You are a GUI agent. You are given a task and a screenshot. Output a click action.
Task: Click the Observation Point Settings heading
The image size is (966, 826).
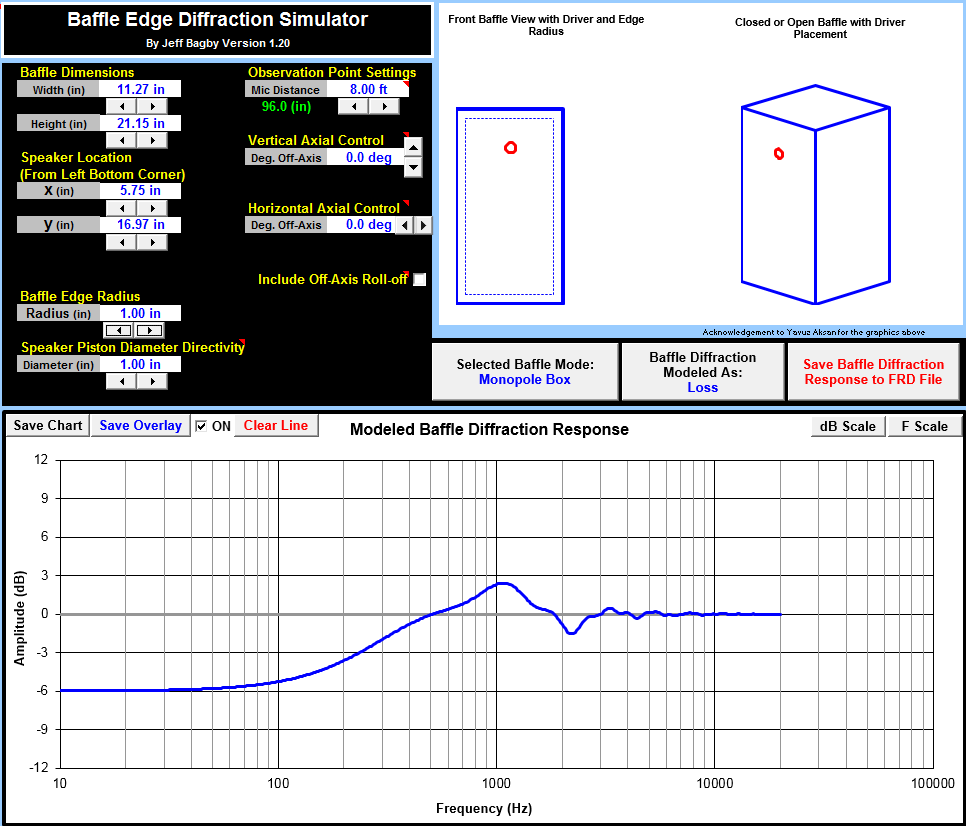pyautogui.click(x=332, y=73)
